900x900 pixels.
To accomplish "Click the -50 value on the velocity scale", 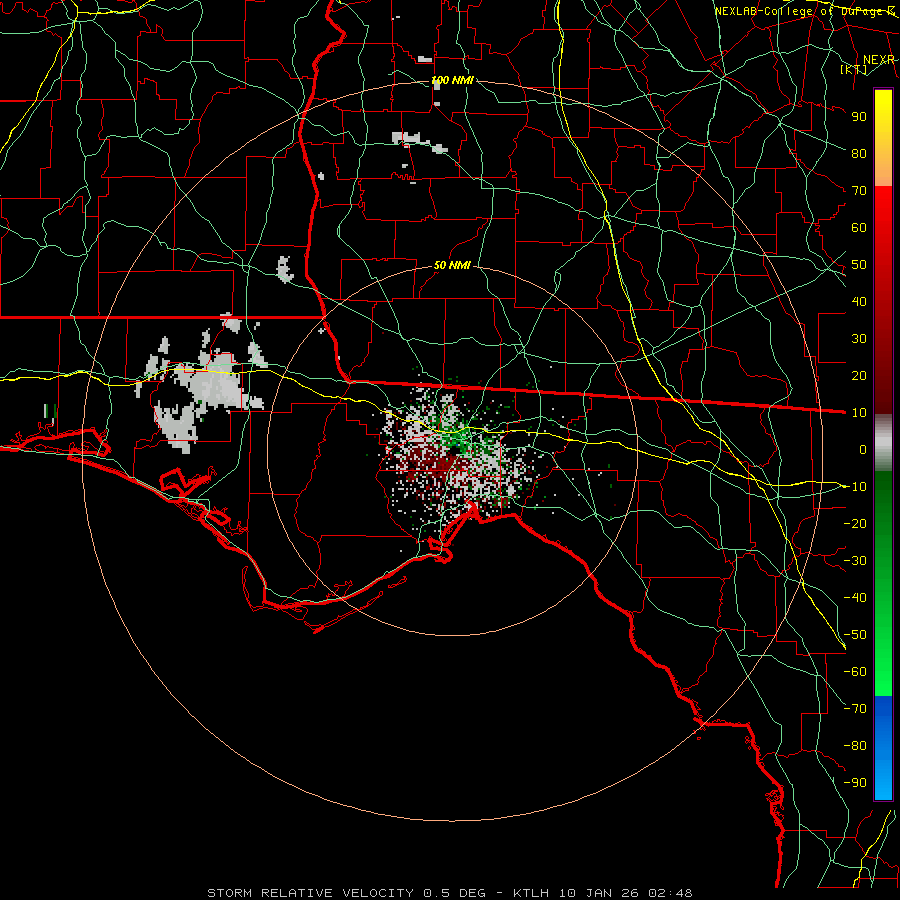I will (x=855, y=635).
